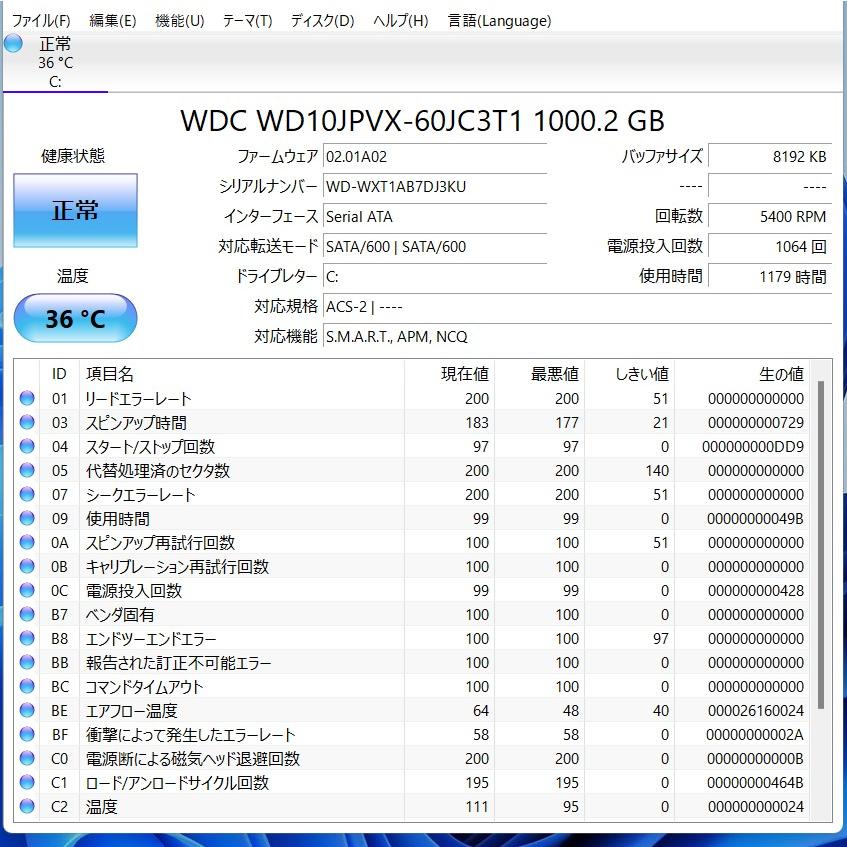The height and width of the screenshot is (847, 847).
Task: Click the drive letter field C:
Action: (435, 277)
